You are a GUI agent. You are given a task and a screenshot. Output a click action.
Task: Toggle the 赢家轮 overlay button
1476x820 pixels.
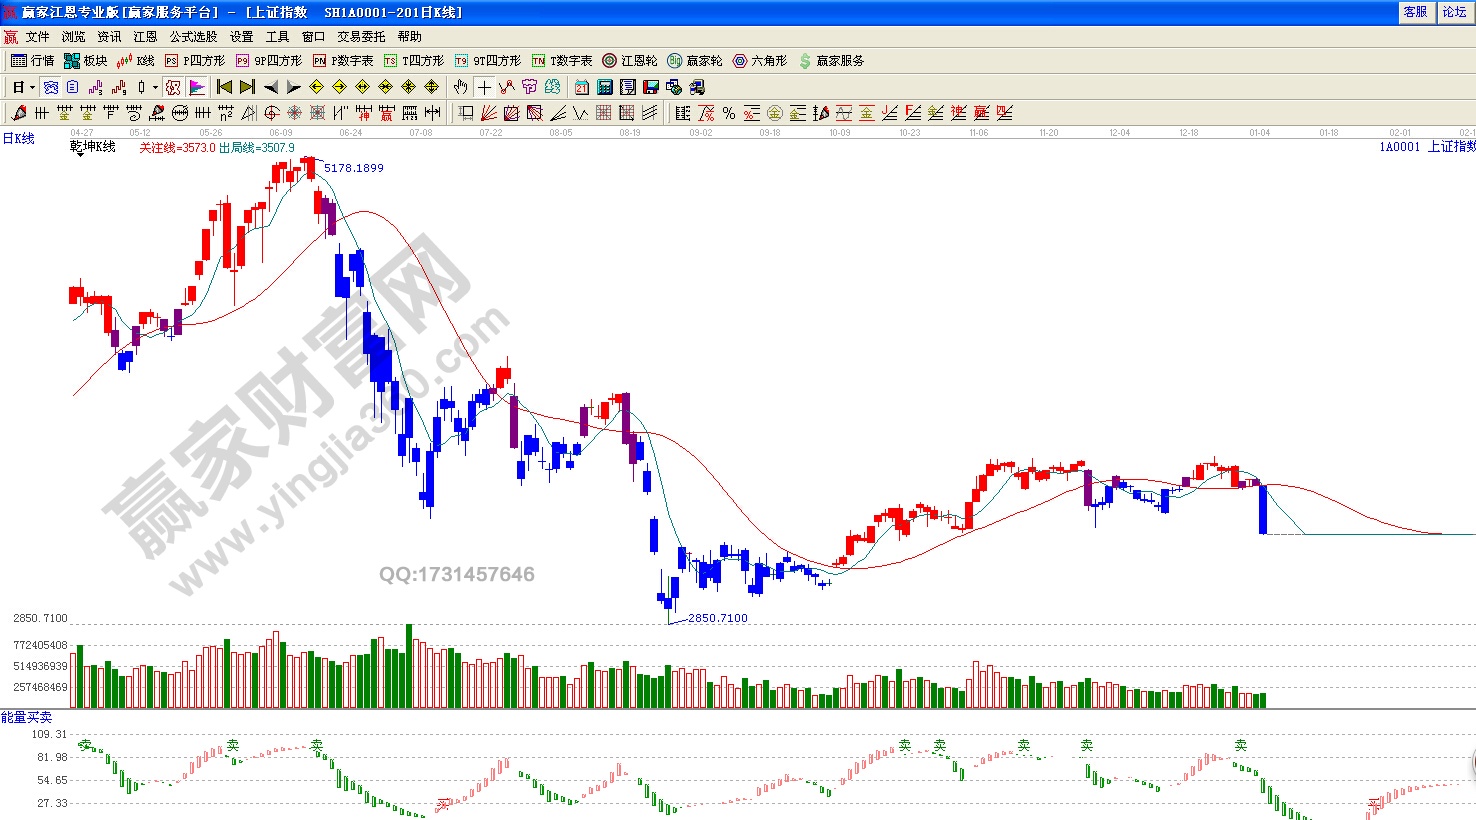pos(695,61)
